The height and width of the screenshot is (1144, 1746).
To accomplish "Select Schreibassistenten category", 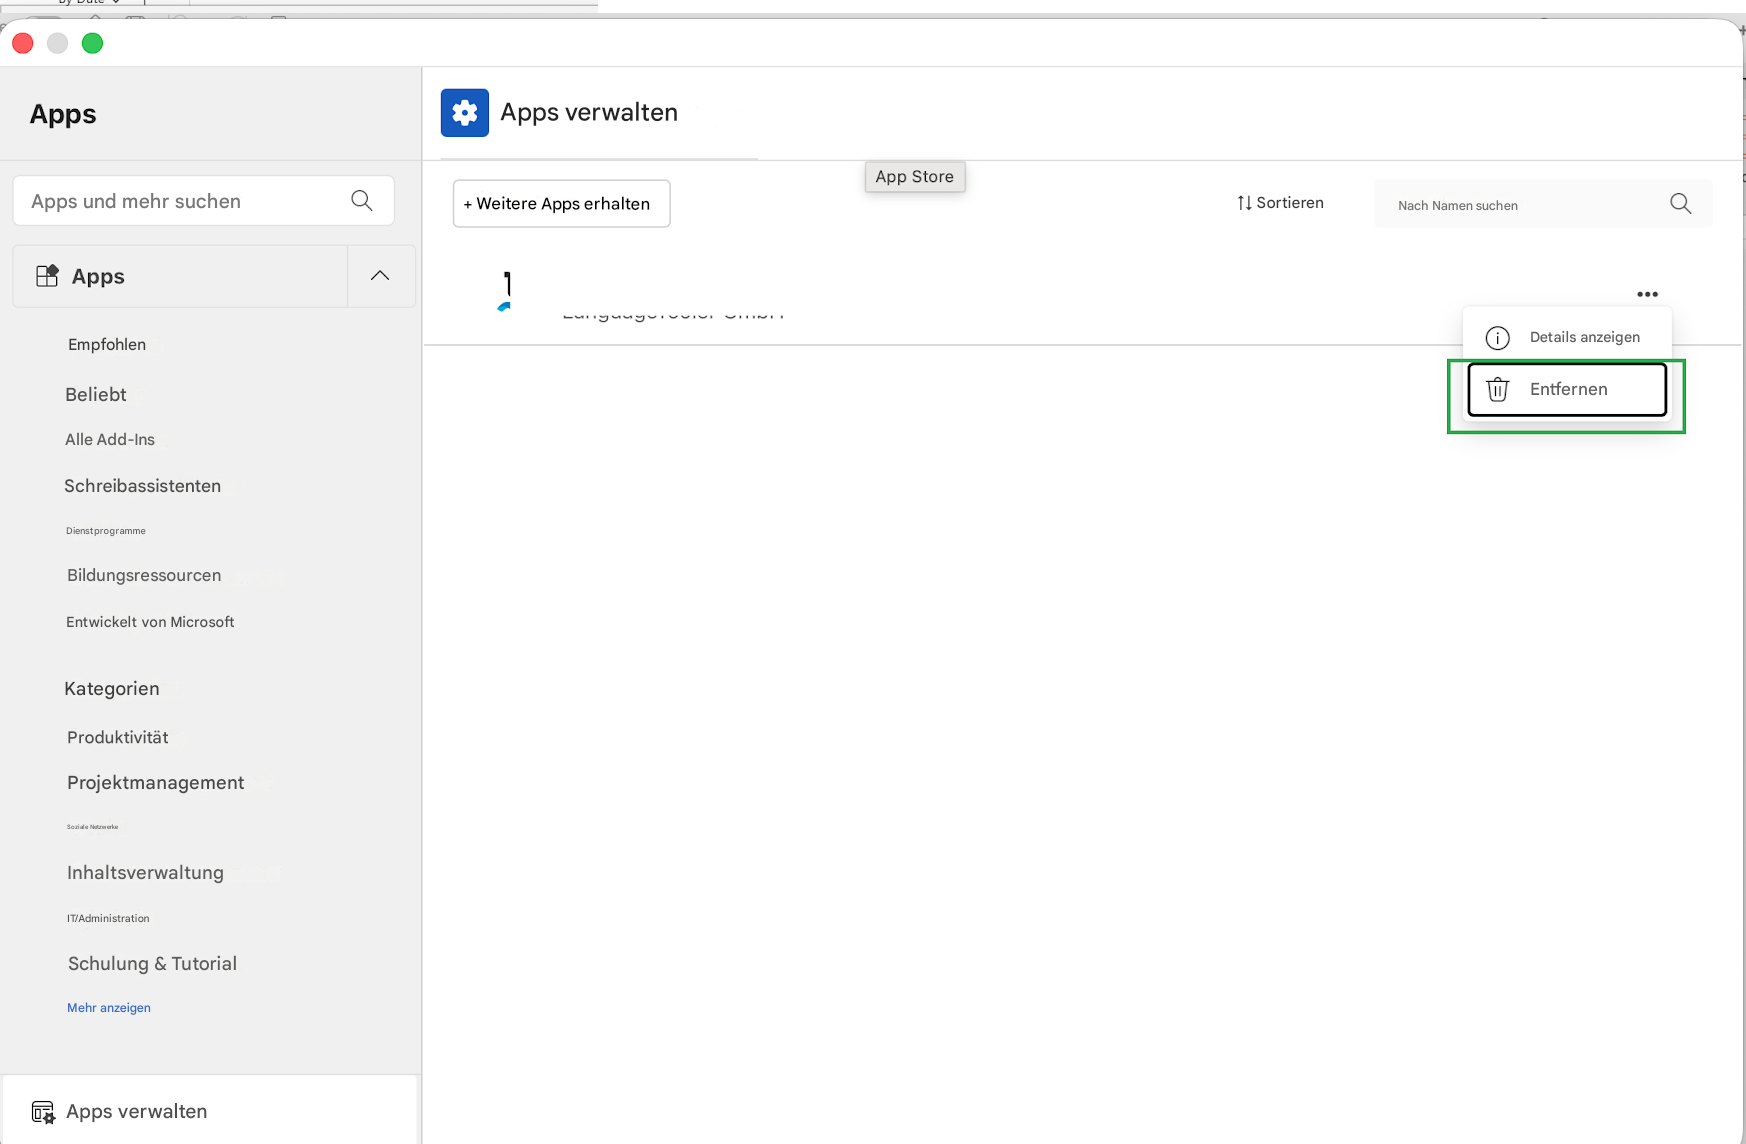I will [x=142, y=486].
